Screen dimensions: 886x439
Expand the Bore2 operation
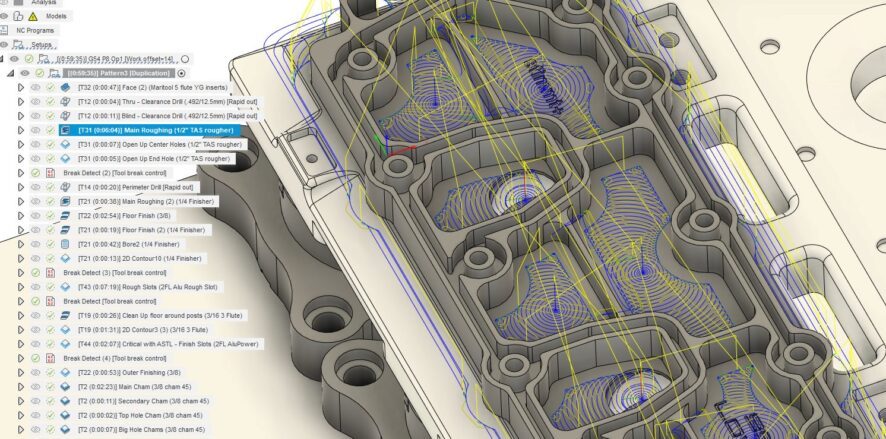pyautogui.click(x=21, y=244)
